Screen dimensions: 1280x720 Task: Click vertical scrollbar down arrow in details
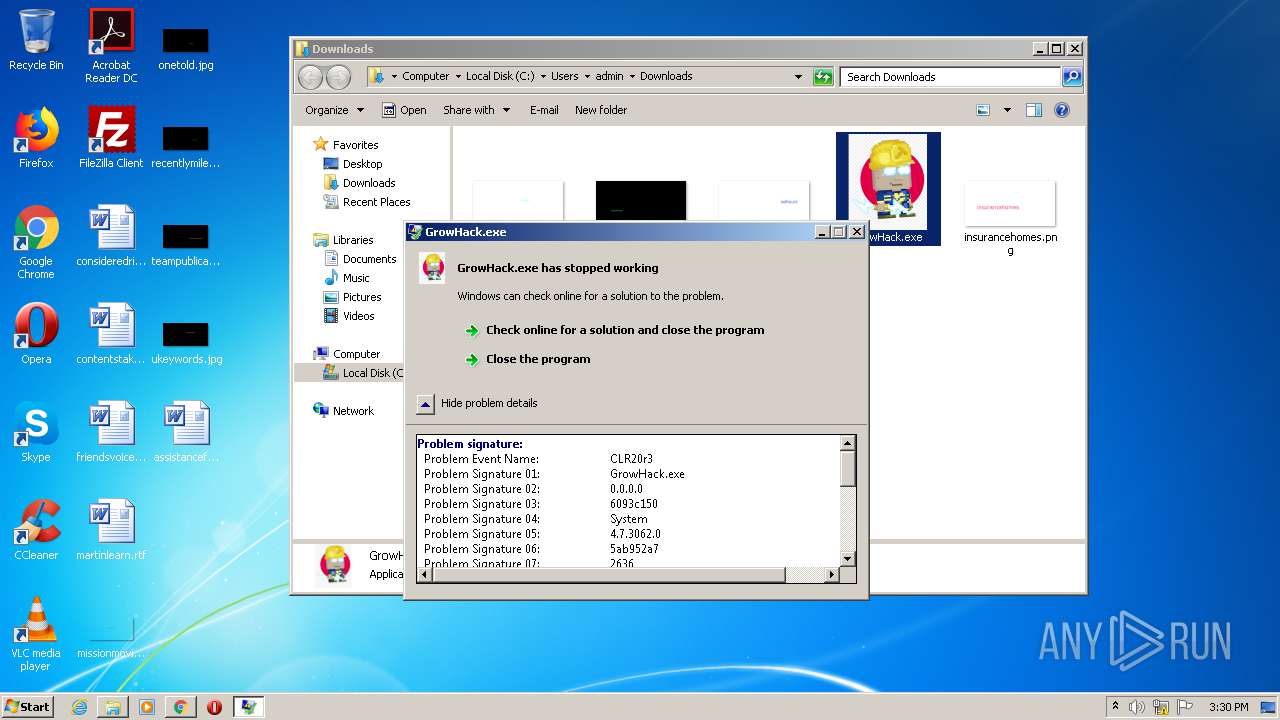[x=847, y=559]
